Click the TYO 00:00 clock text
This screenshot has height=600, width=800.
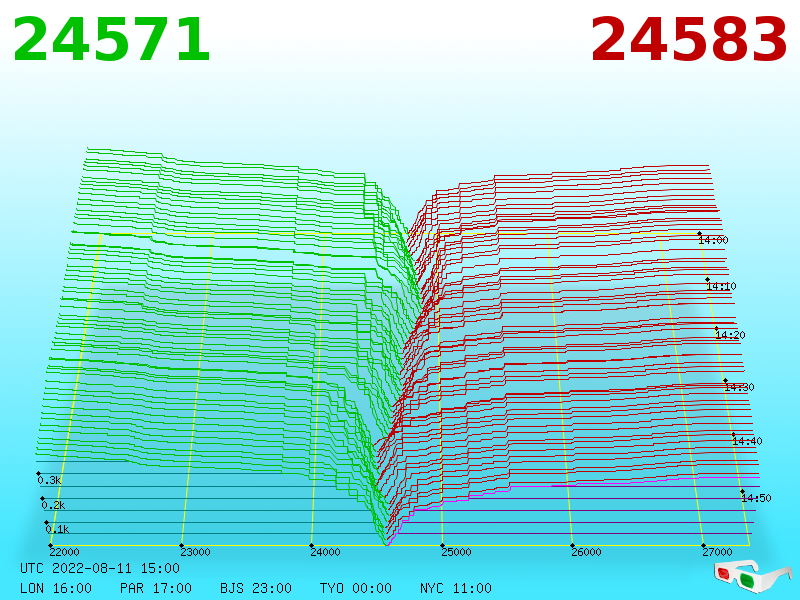click(356, 588)
